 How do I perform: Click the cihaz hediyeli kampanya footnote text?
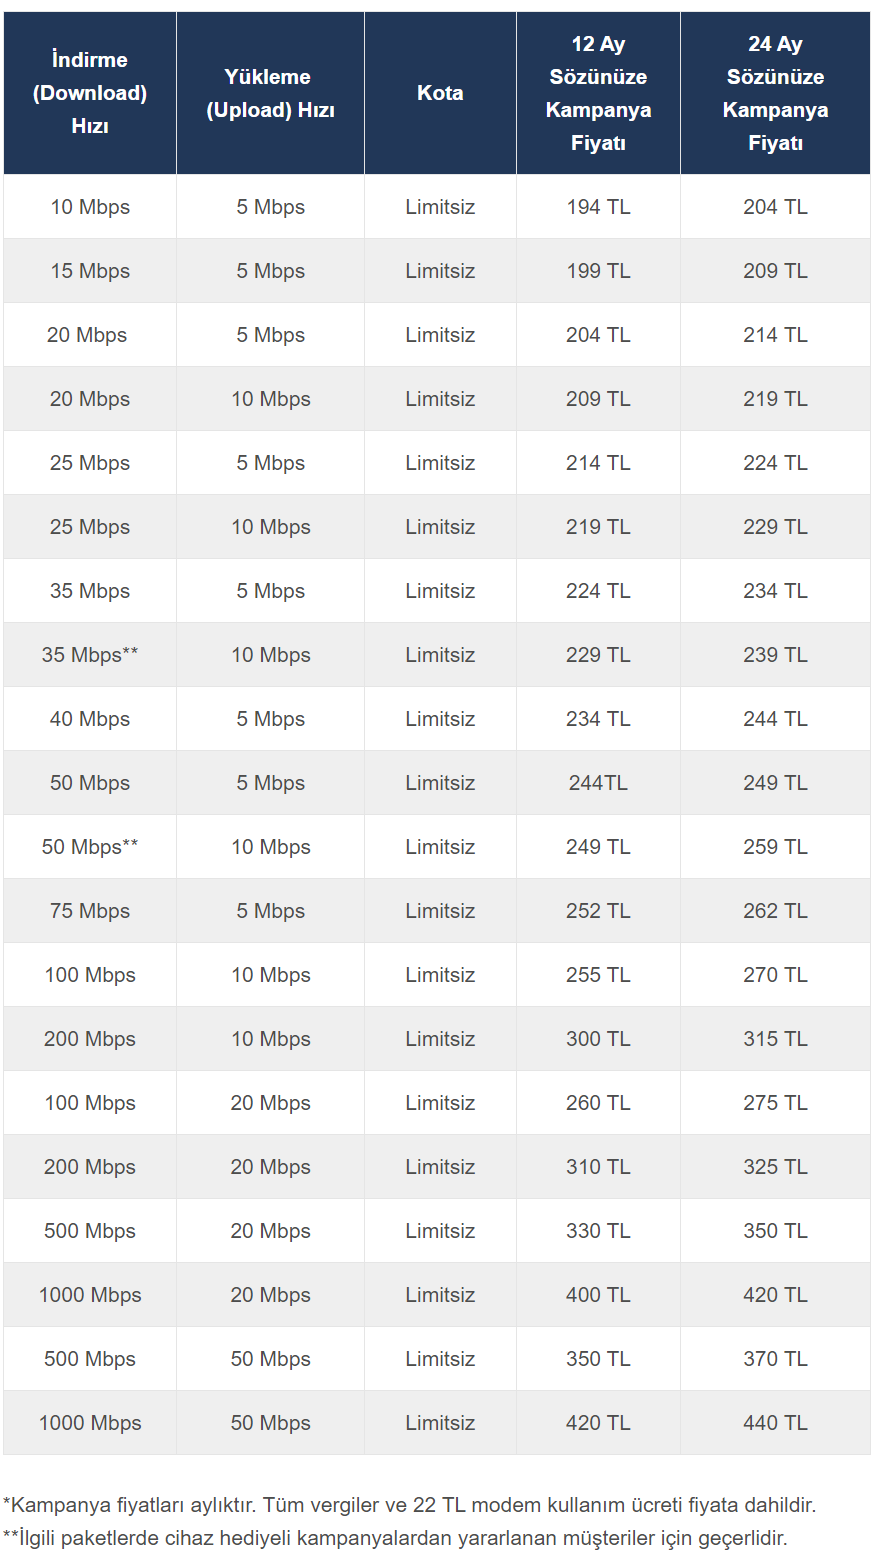pyautogui.click(x=395, y=1538)
